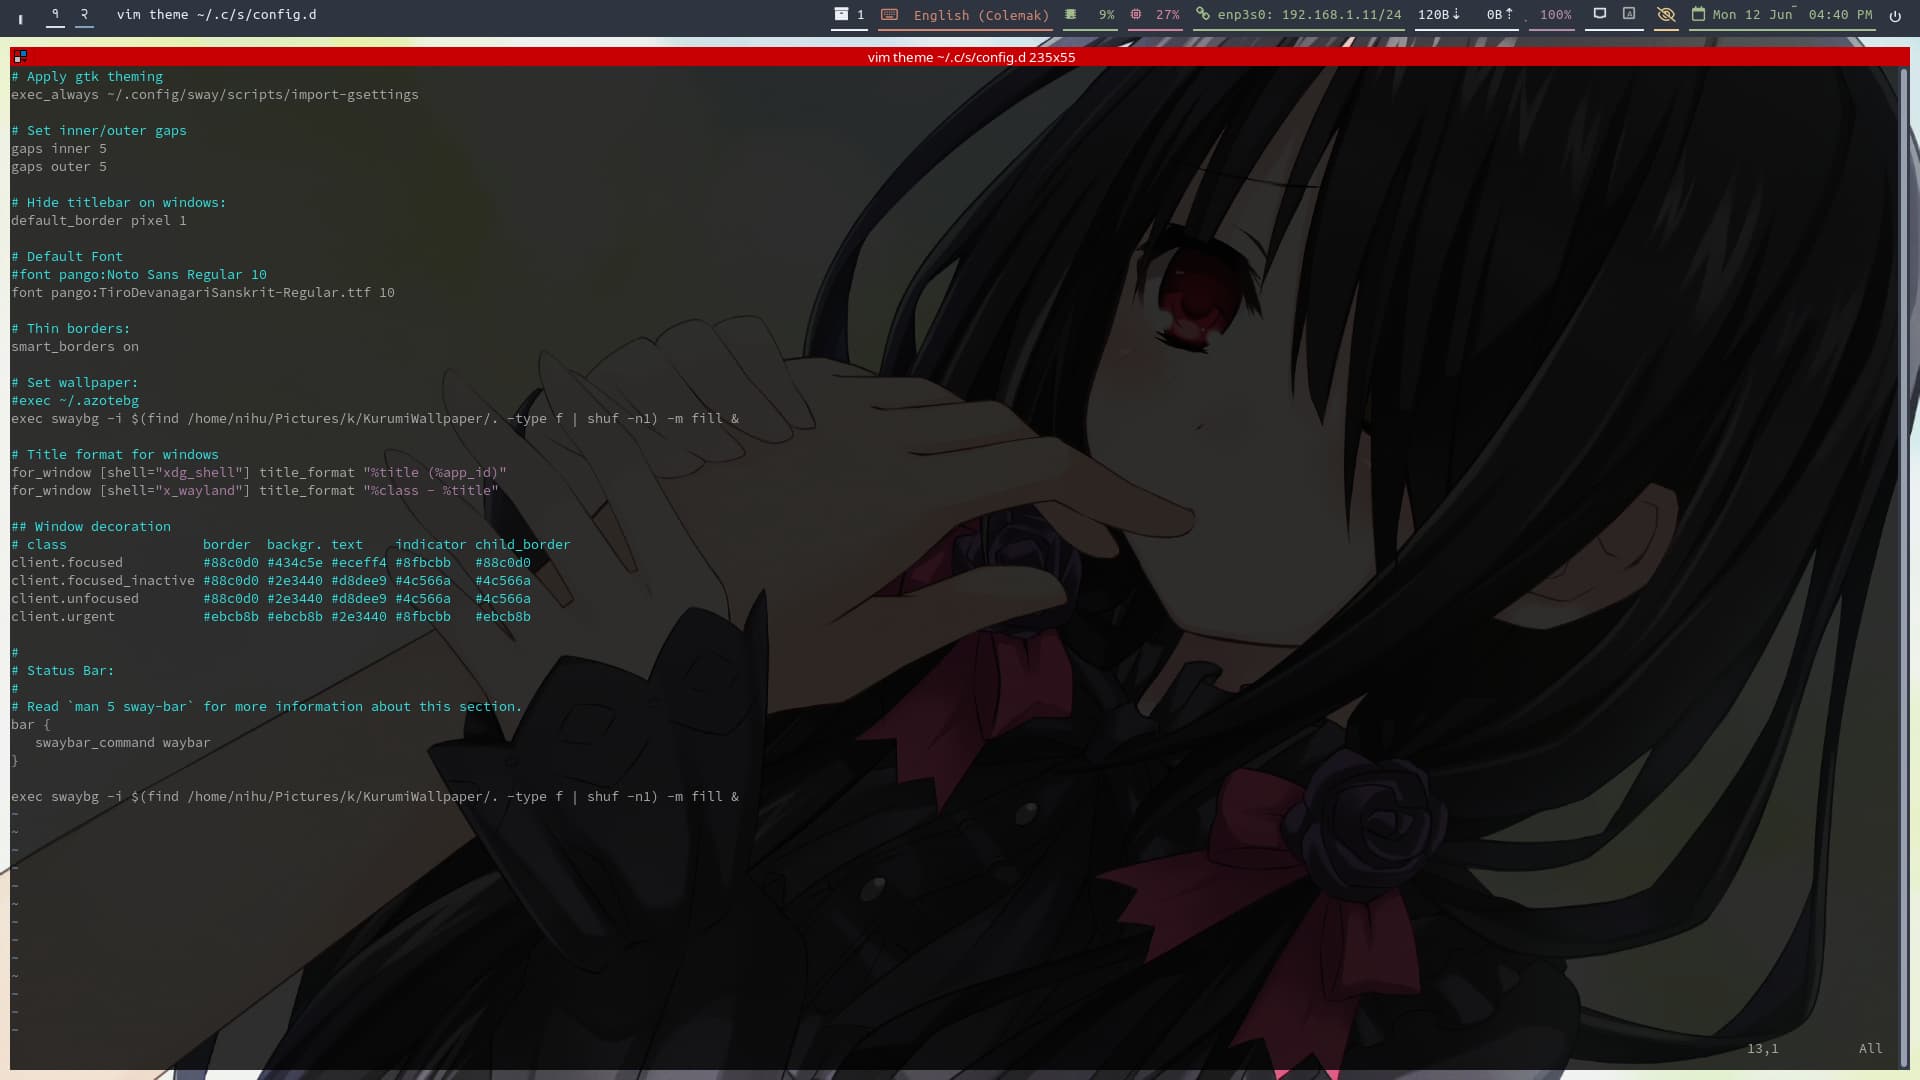Viewport: 1920px width, 1080px height.
Task: Open the scratchpad indicator showing 1
Action: coord(849,15)
